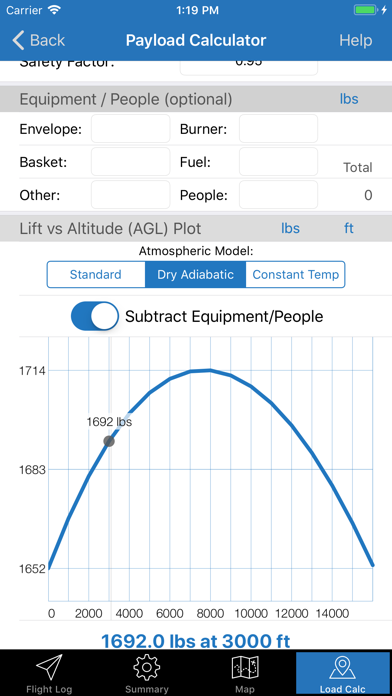Select the Constant Temp atmospheric model
The image size is (392, 696).
pyautogui.click(x=295, y=274)
